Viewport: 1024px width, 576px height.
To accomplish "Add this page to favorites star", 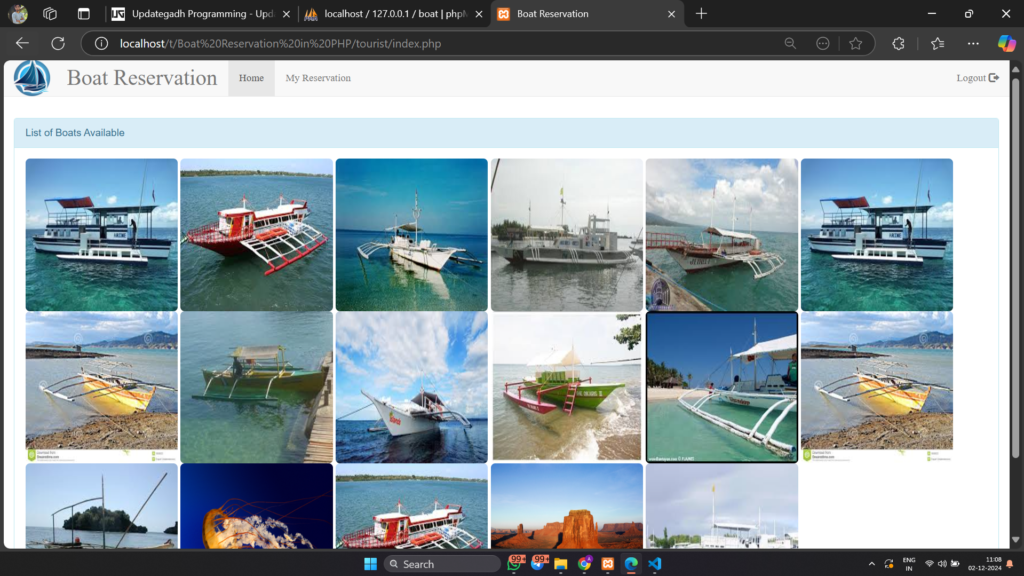I will tap(856, 44).
